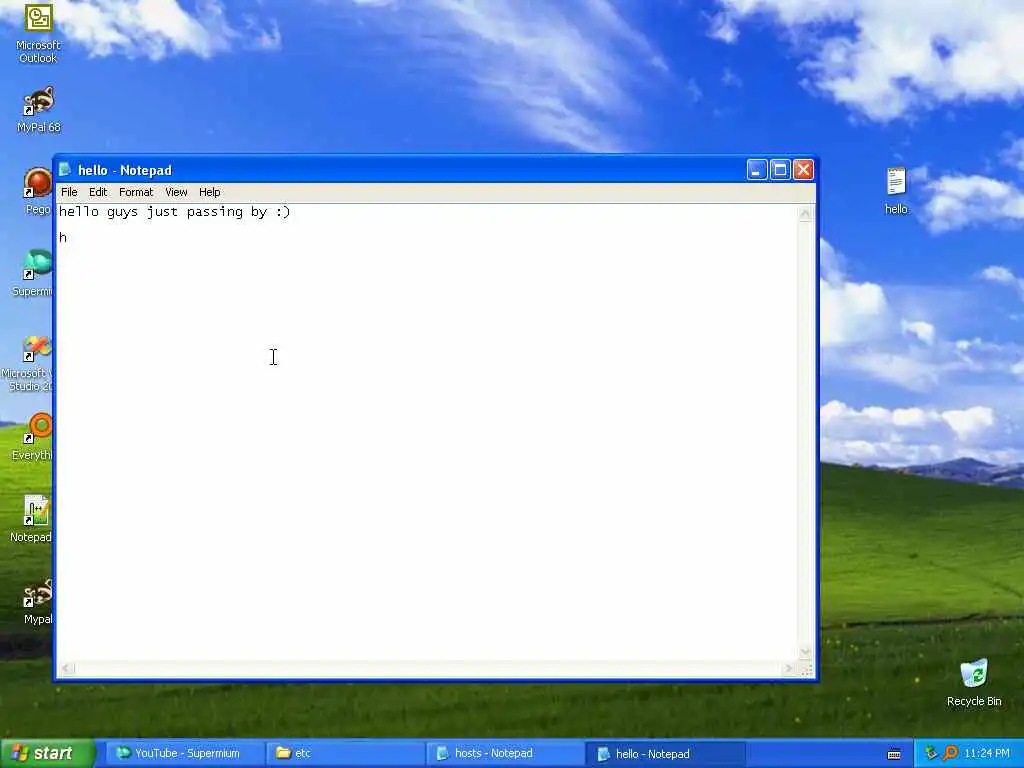Click the vertical scrollbar down arrow
Viewport: 1024px width, 768px height.
(805, 651)
